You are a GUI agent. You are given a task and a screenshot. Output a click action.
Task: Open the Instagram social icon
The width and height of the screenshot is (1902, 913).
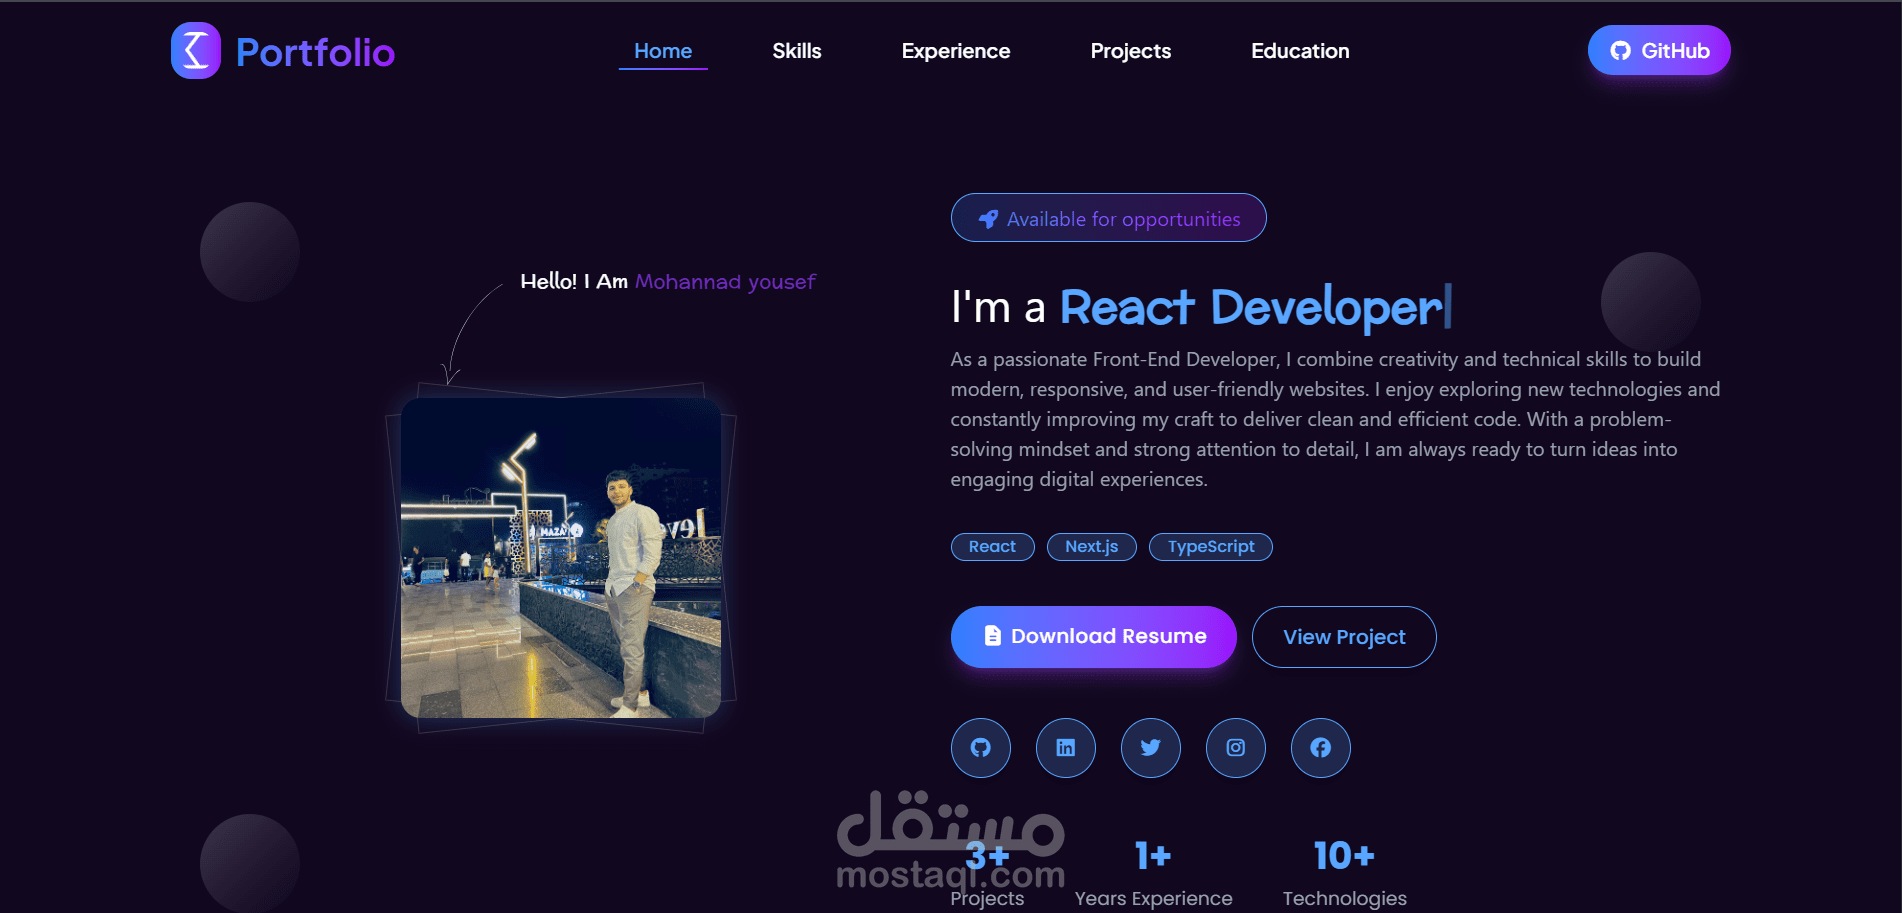click(1236, 748)
